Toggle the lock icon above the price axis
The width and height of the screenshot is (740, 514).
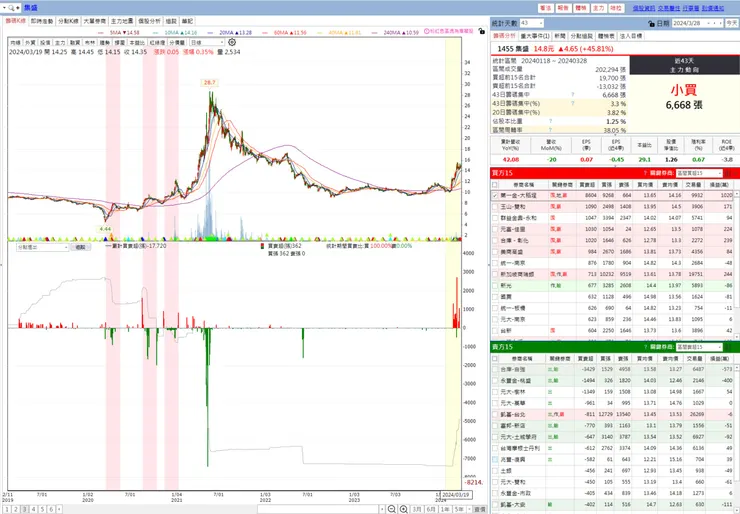coord(481,31)
